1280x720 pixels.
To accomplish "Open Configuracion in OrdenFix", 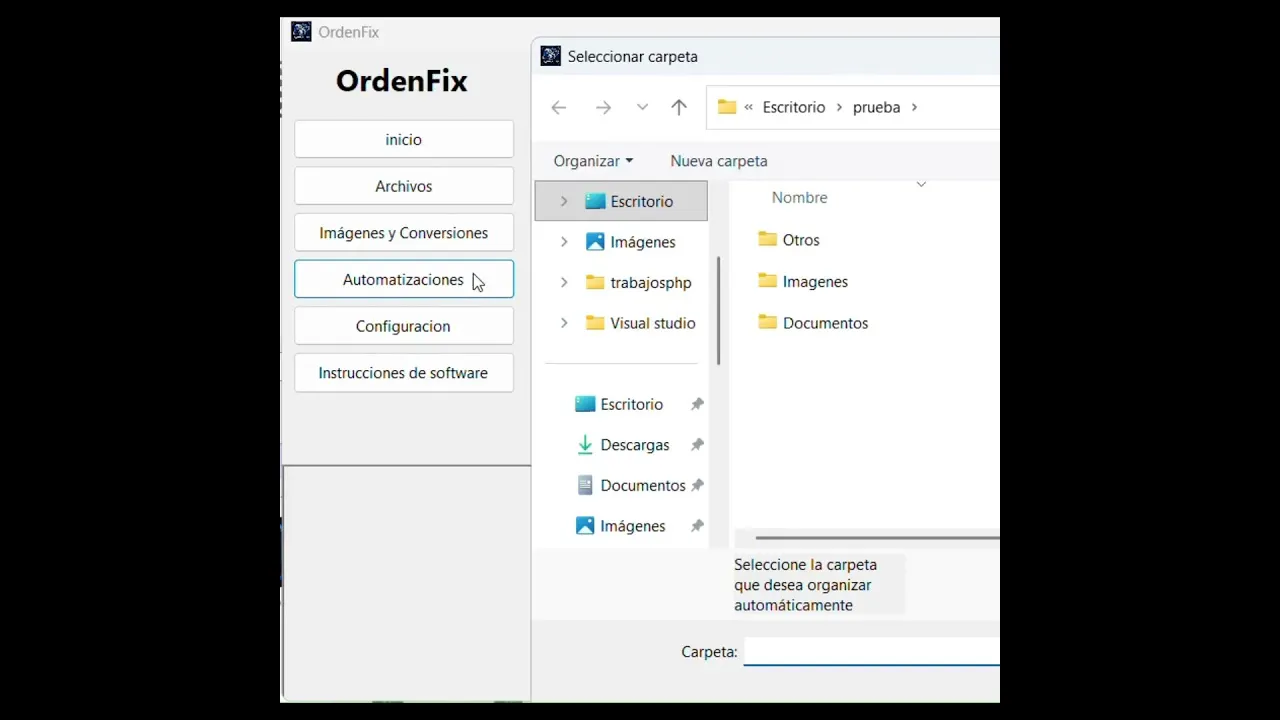I will coord(404,326).
